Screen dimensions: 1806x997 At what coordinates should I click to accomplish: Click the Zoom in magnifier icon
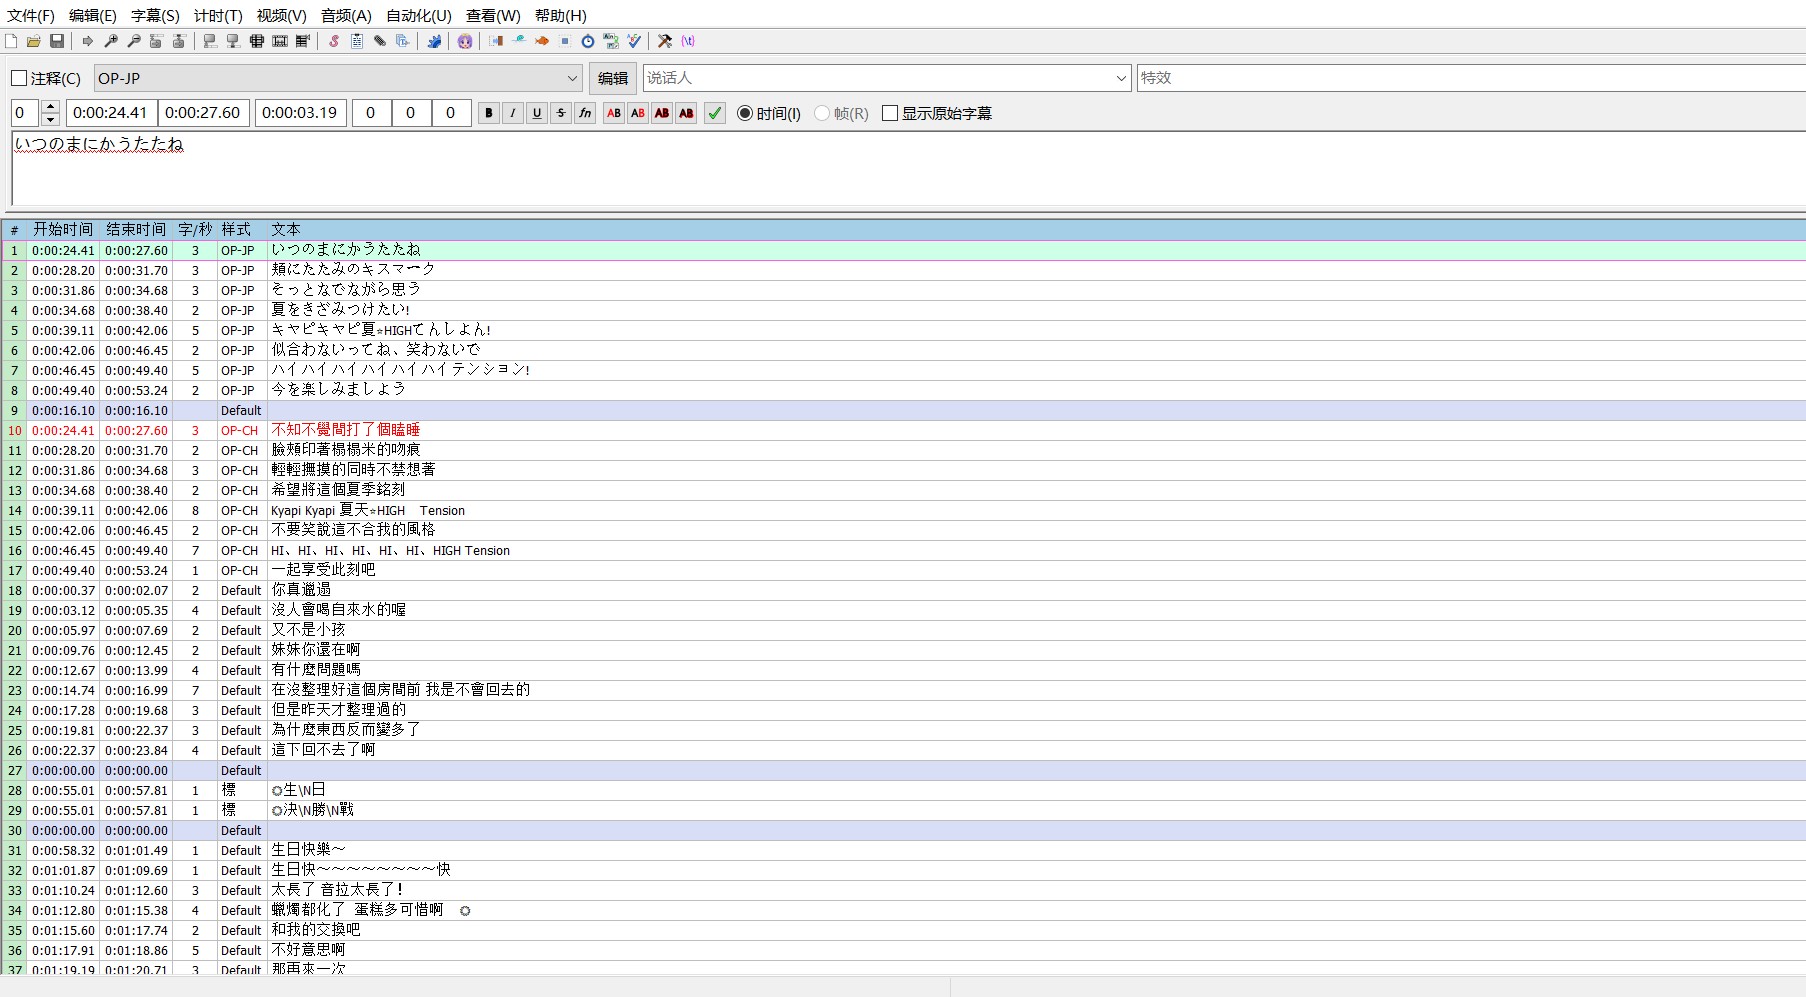[x=111, y=41]
